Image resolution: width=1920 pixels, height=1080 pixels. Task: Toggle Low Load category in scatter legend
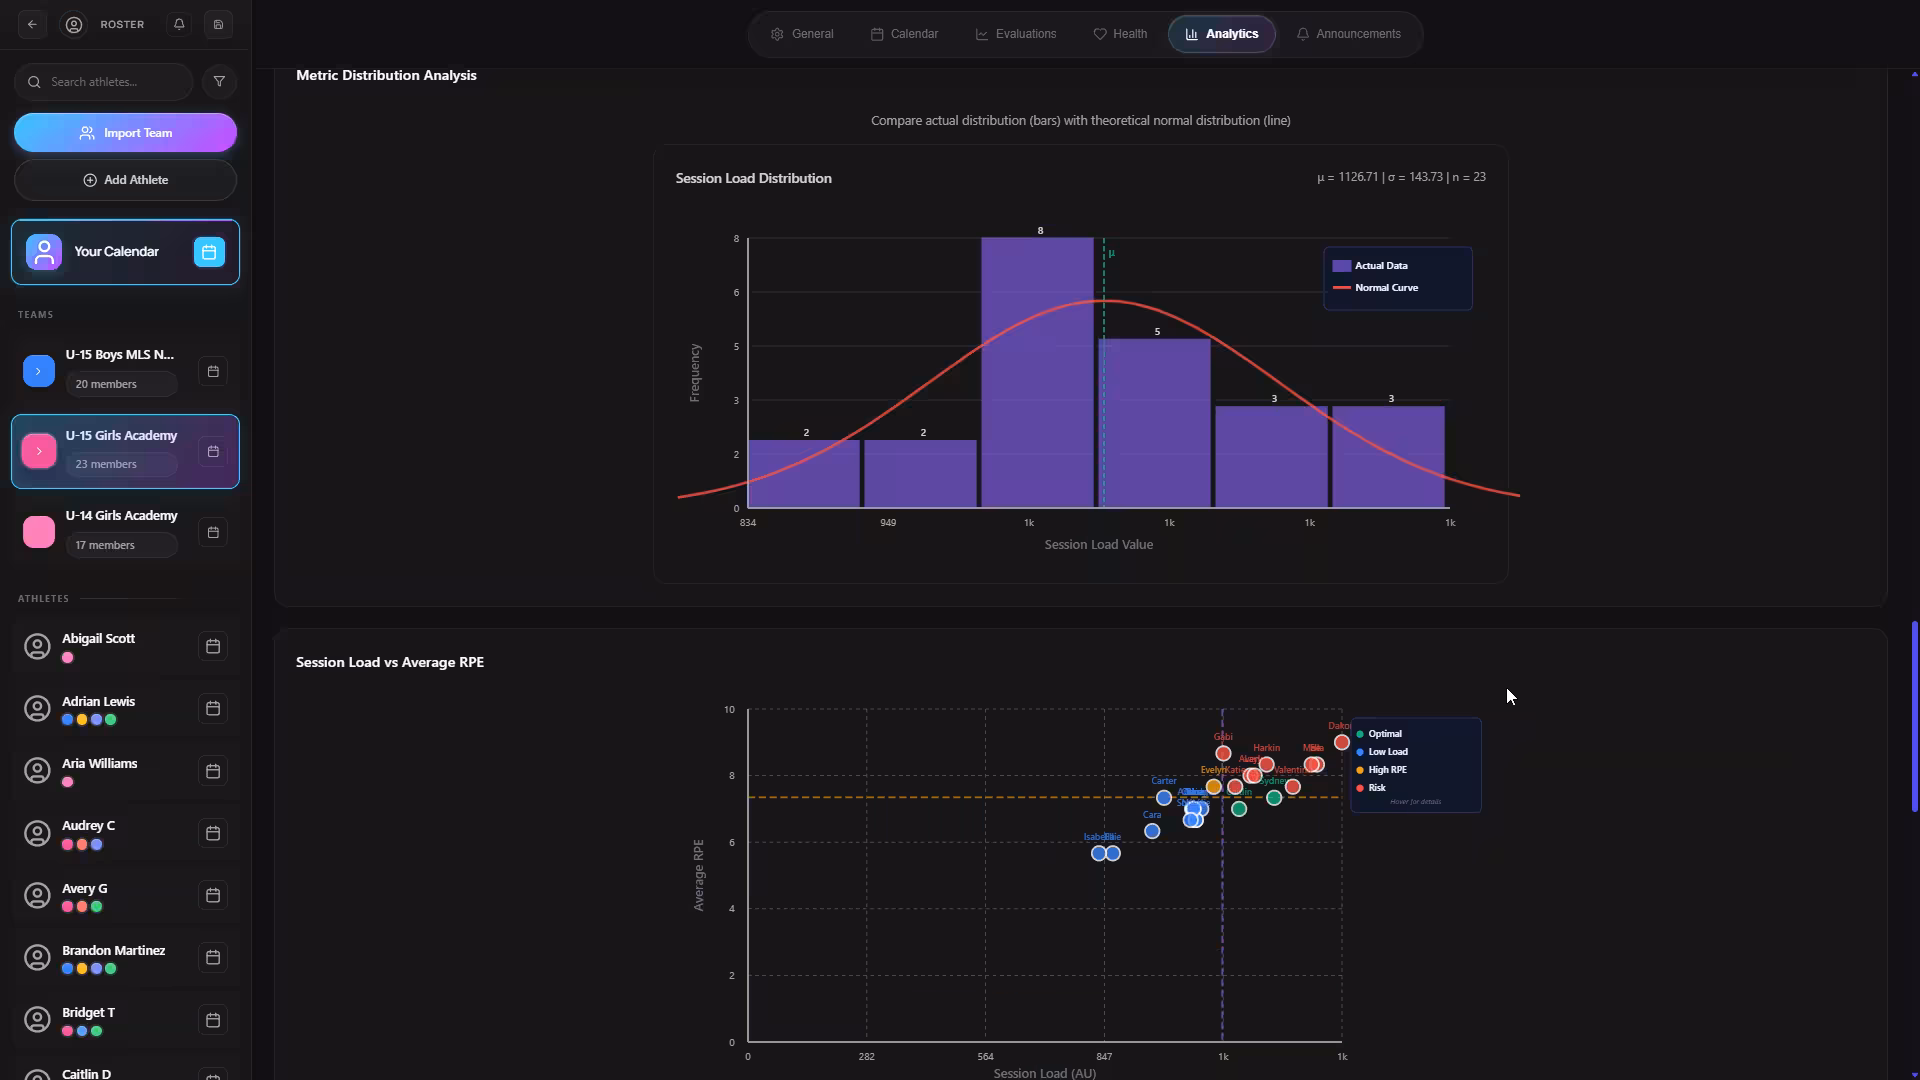[1382, 752]
